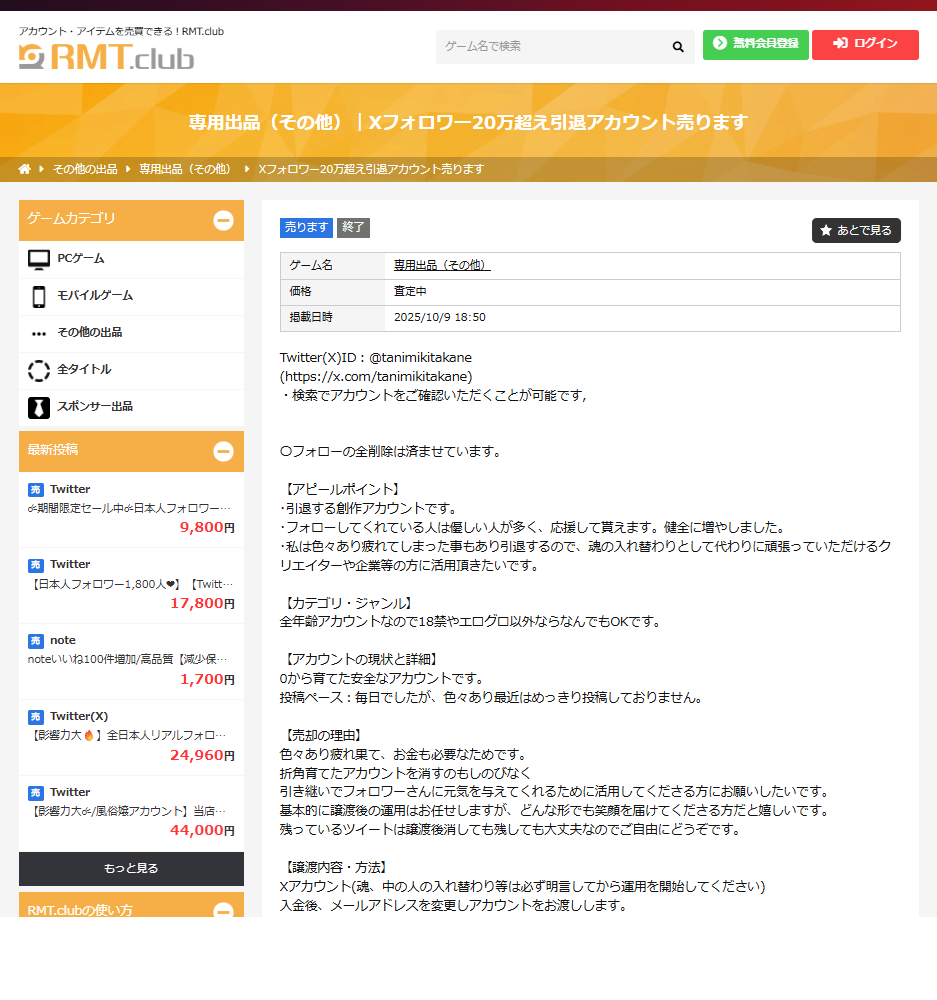Click the three-dots other listings icon

click(x=39, y=333)
